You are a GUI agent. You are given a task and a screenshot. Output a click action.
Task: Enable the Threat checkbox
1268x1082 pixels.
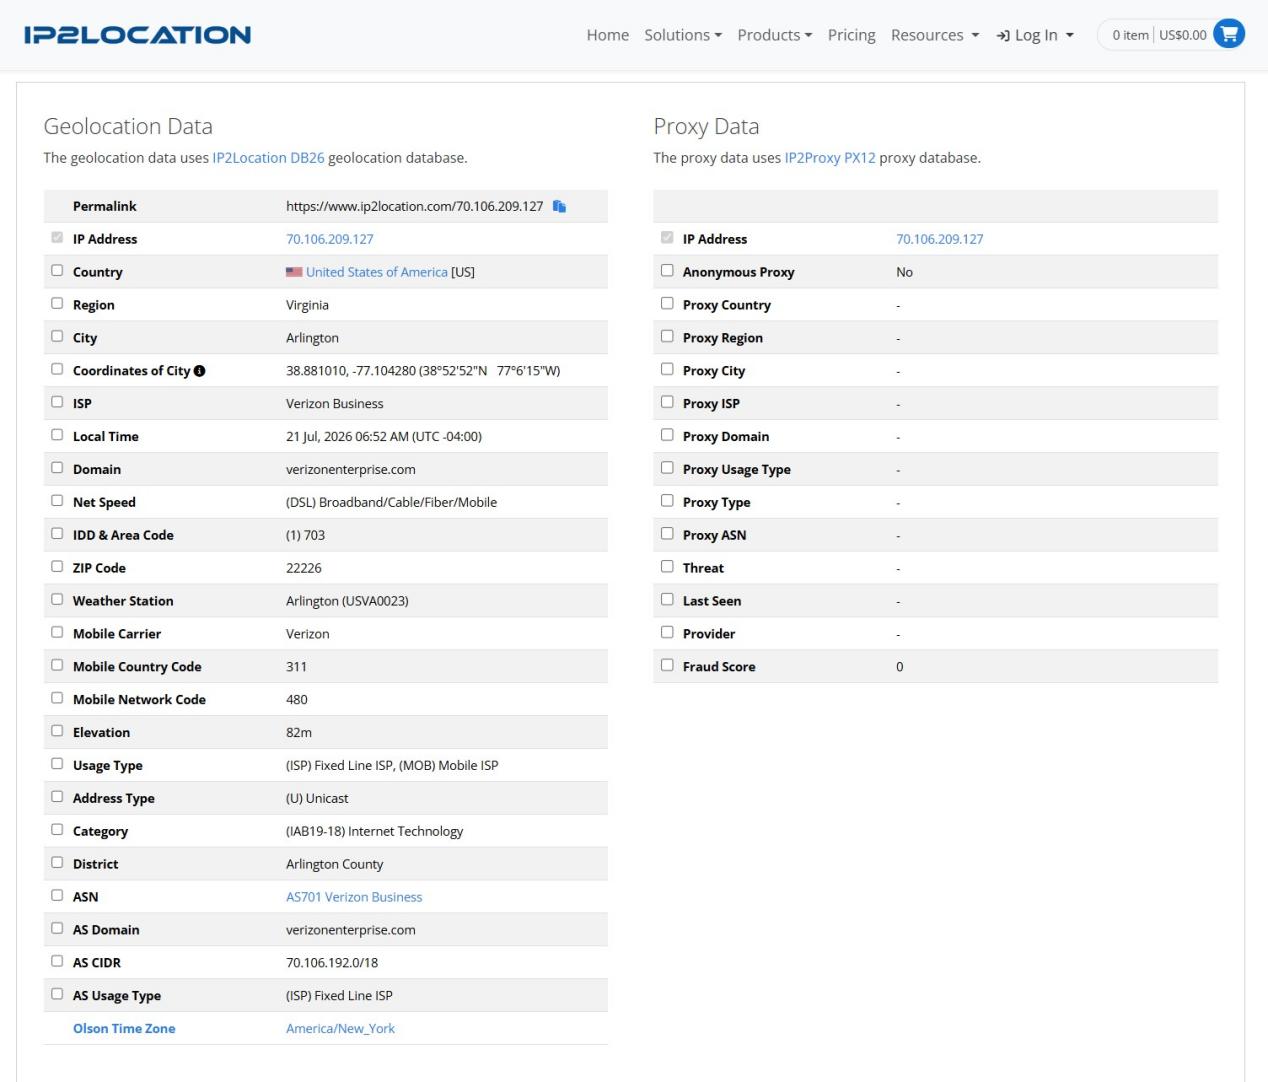667,567
